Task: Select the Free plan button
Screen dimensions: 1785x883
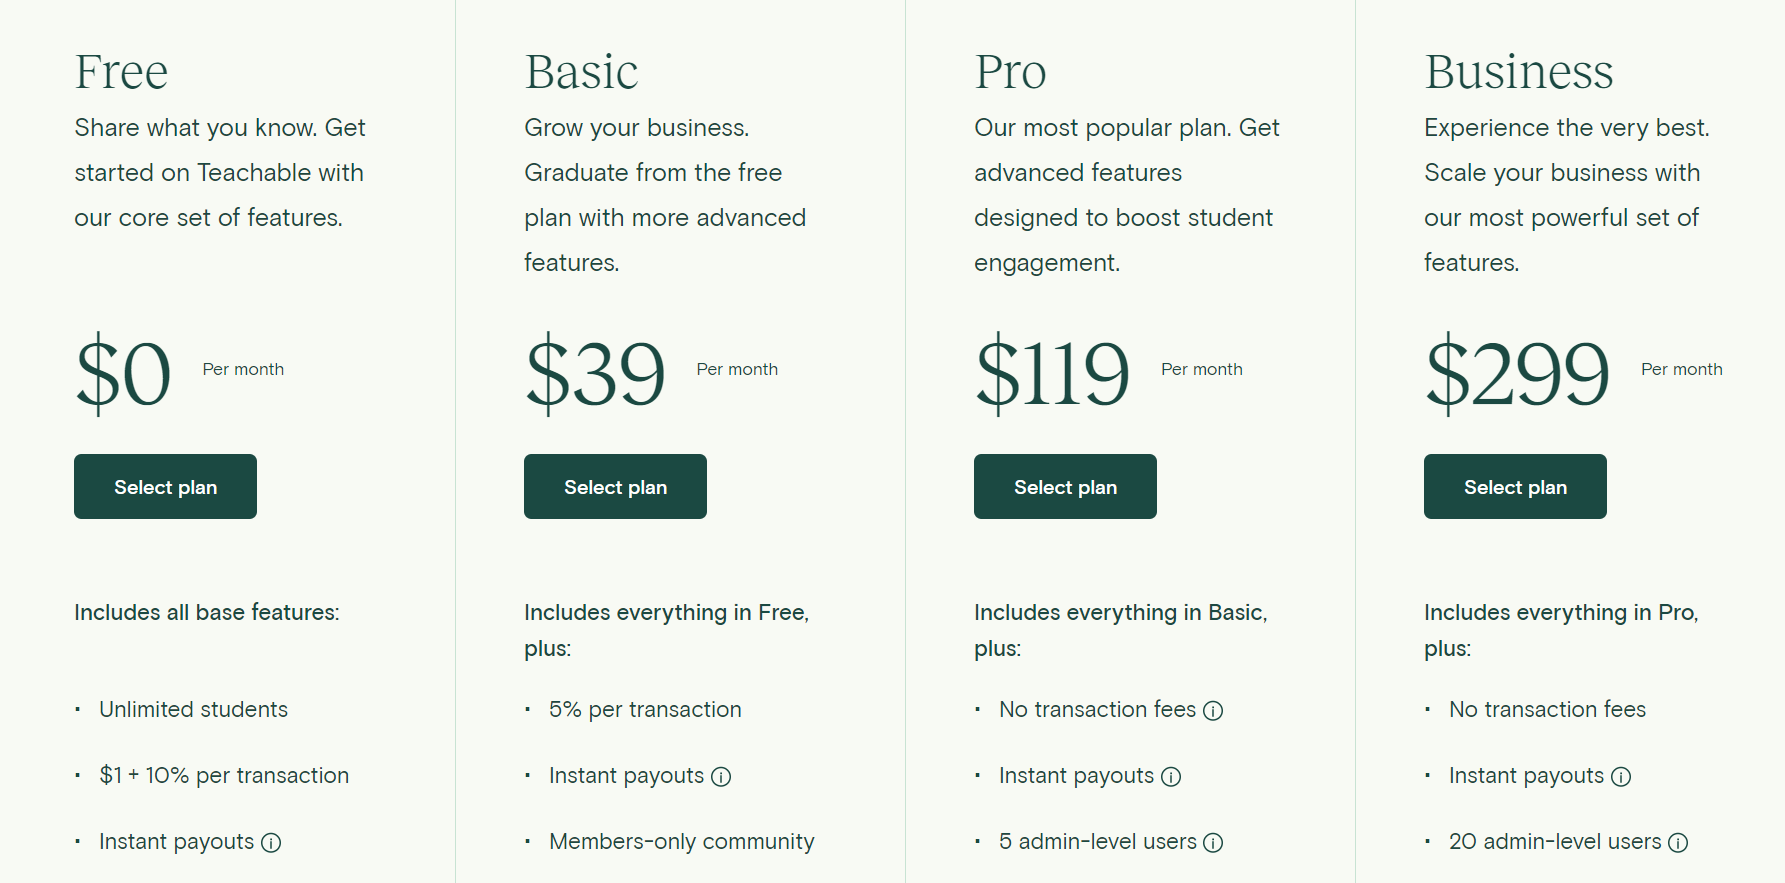Action: [165, 487]
